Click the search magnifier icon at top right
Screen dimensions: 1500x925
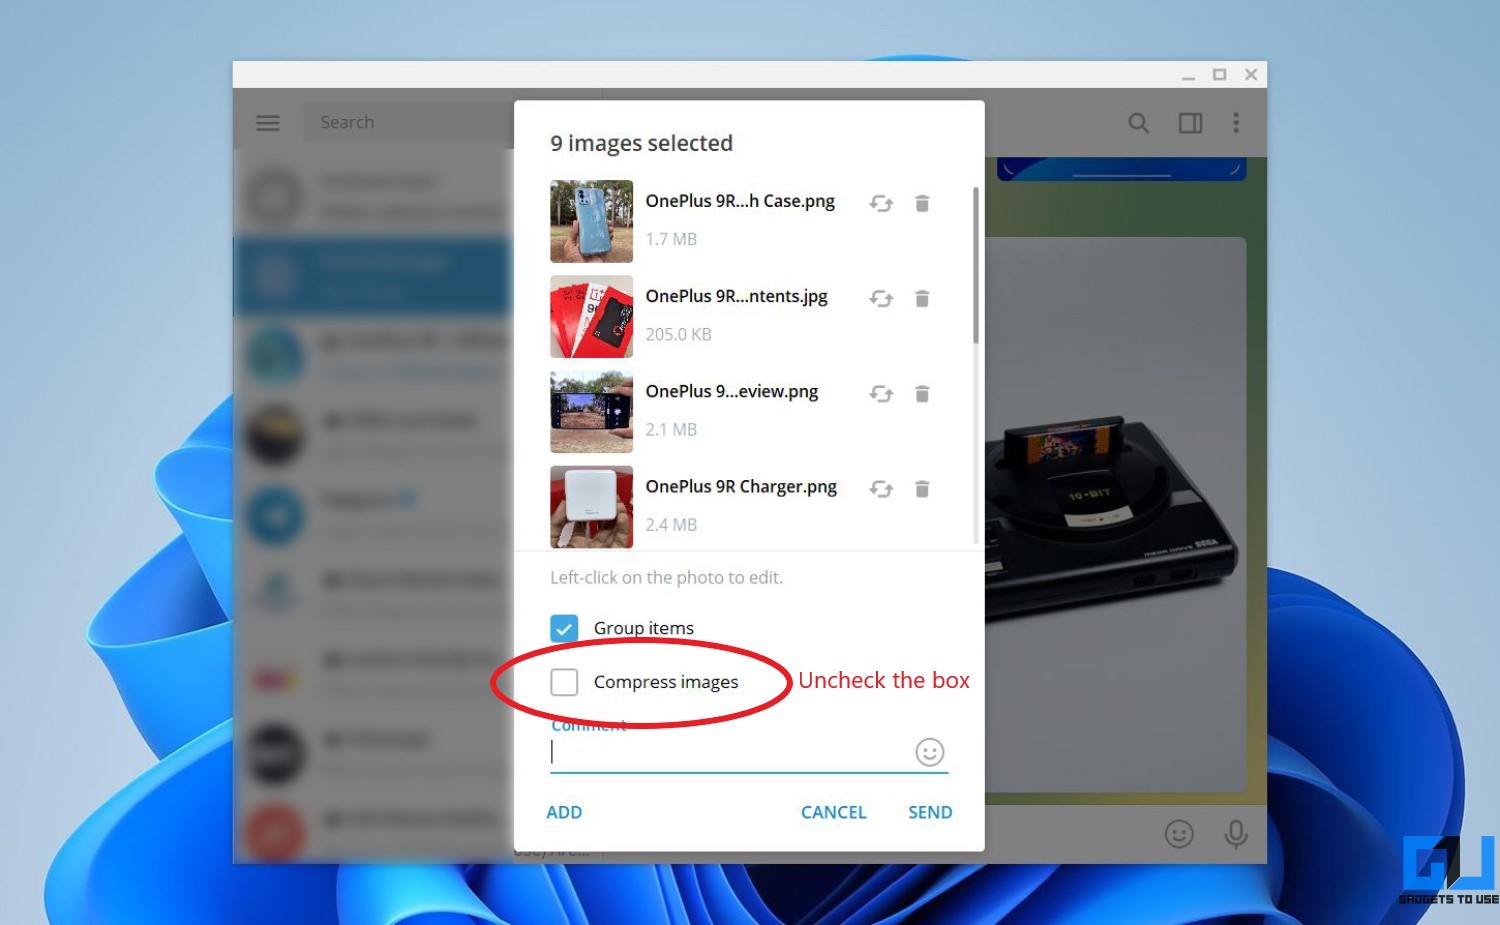click(1138, 122)
